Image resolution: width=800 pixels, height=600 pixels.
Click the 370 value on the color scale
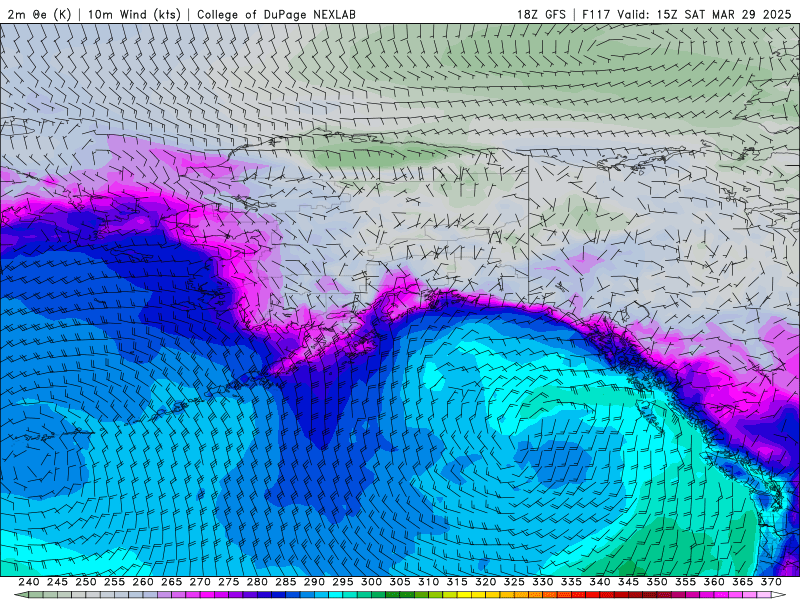point(771,582)
